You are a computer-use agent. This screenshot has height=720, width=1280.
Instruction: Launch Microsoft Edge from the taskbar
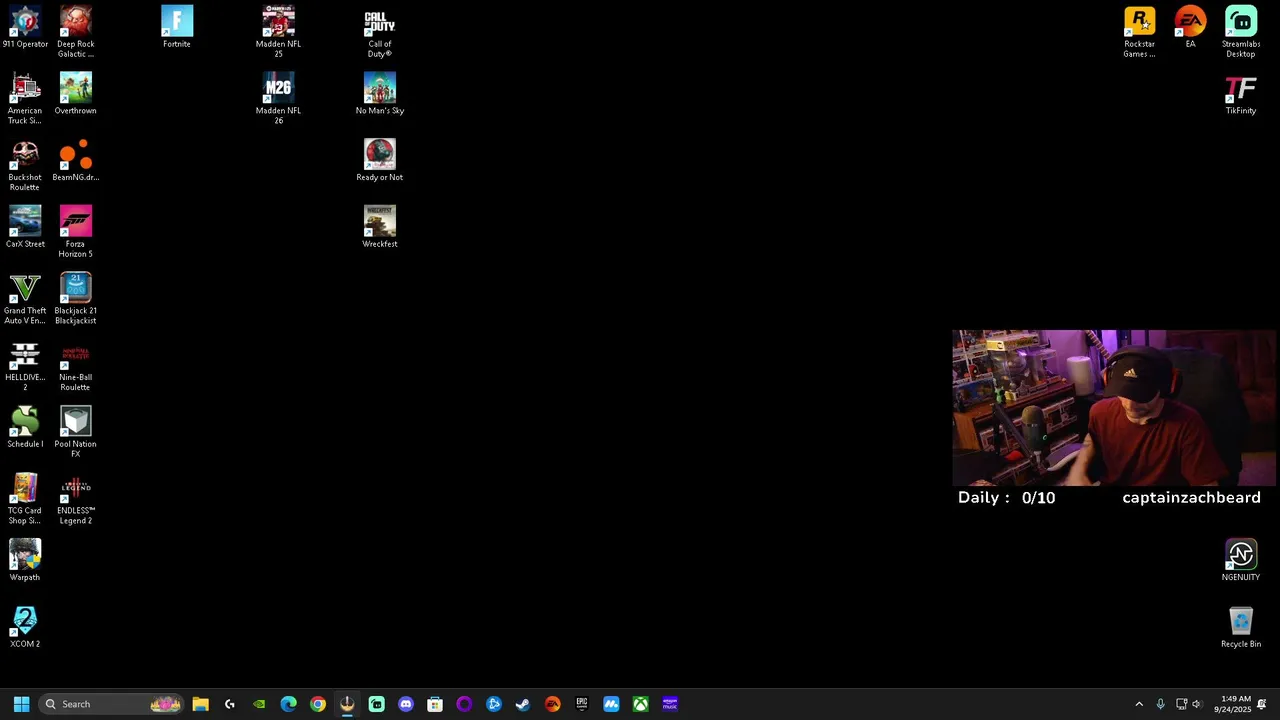click(x=288, y=704)
